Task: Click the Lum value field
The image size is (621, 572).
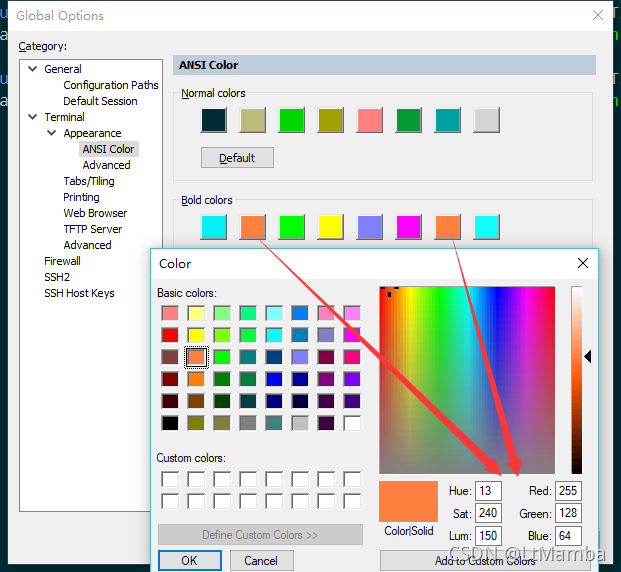Action: pos(488,536)
